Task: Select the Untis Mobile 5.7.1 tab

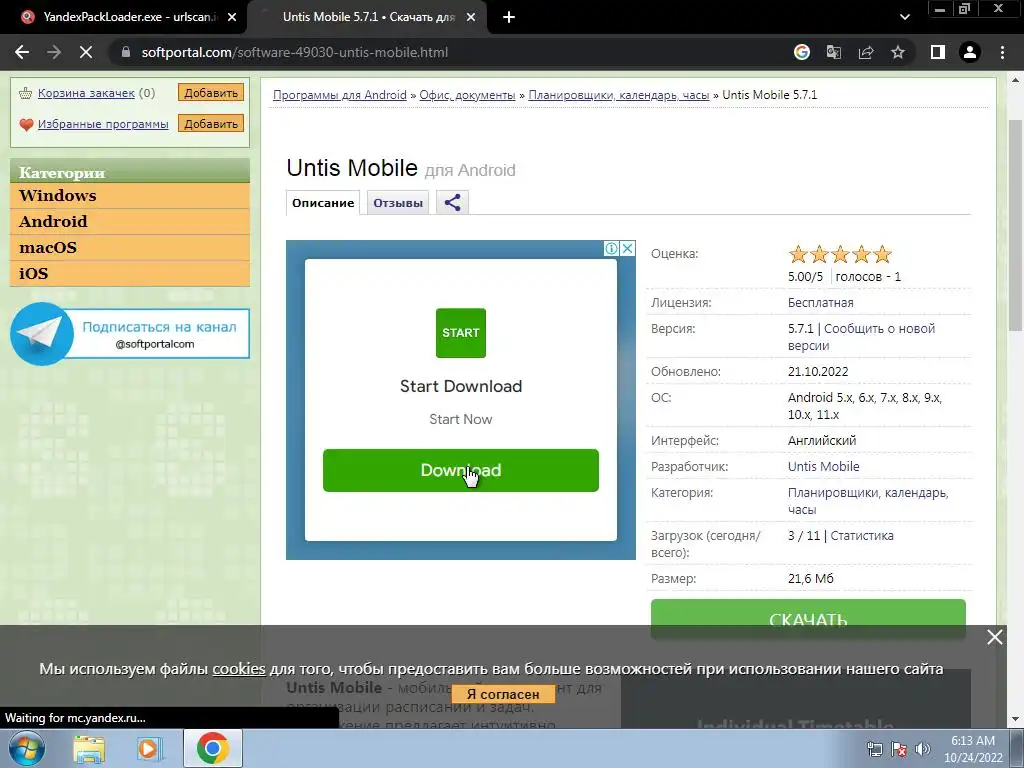Action: coord(367,18)
